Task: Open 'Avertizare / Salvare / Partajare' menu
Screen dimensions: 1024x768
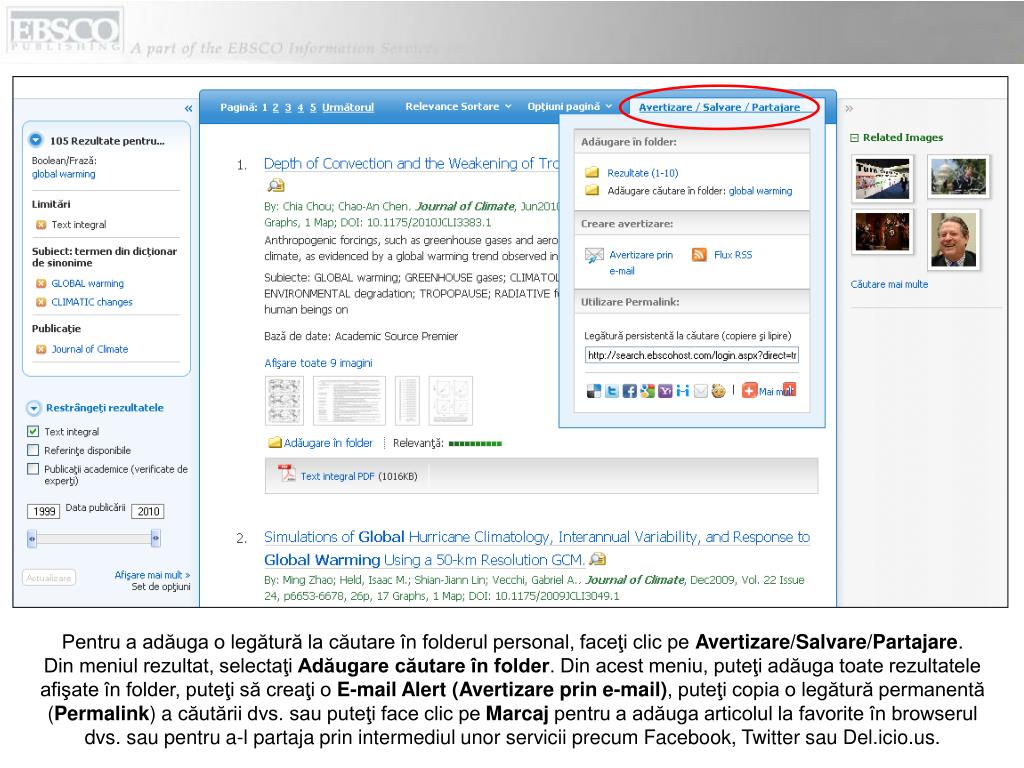Action: (x=719, y=107)
